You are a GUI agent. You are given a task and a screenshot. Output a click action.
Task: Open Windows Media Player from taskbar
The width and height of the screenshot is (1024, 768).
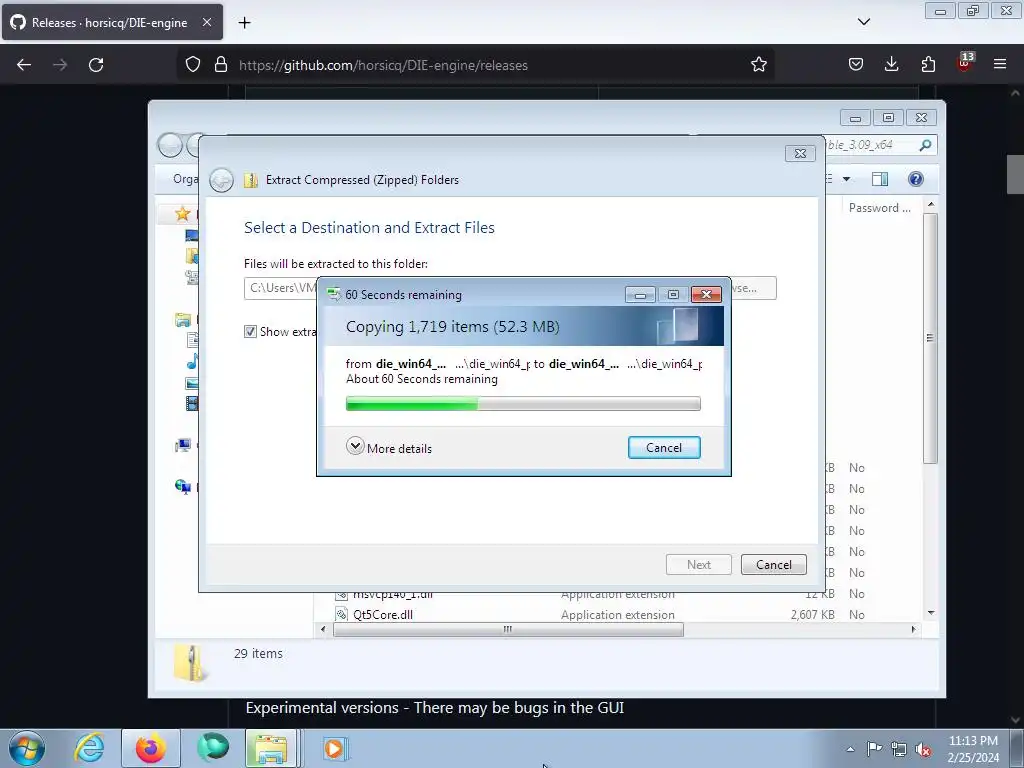point(334,748)
